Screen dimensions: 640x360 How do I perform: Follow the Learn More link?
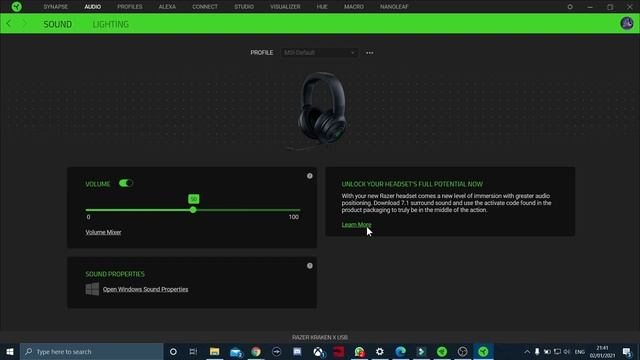point(356,225)
